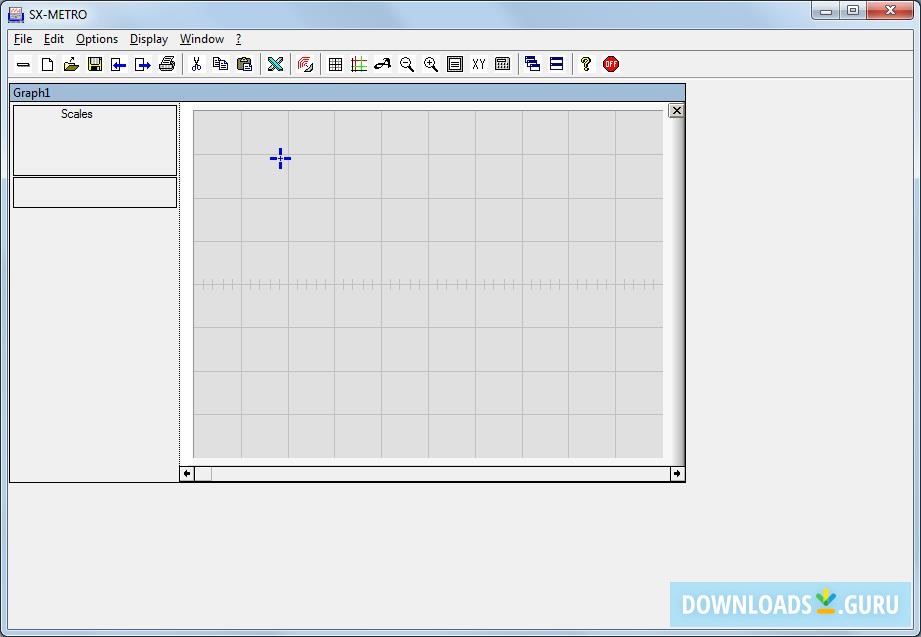Open help with question mark icon
The image size is (921, 637).
click(586, 64)
